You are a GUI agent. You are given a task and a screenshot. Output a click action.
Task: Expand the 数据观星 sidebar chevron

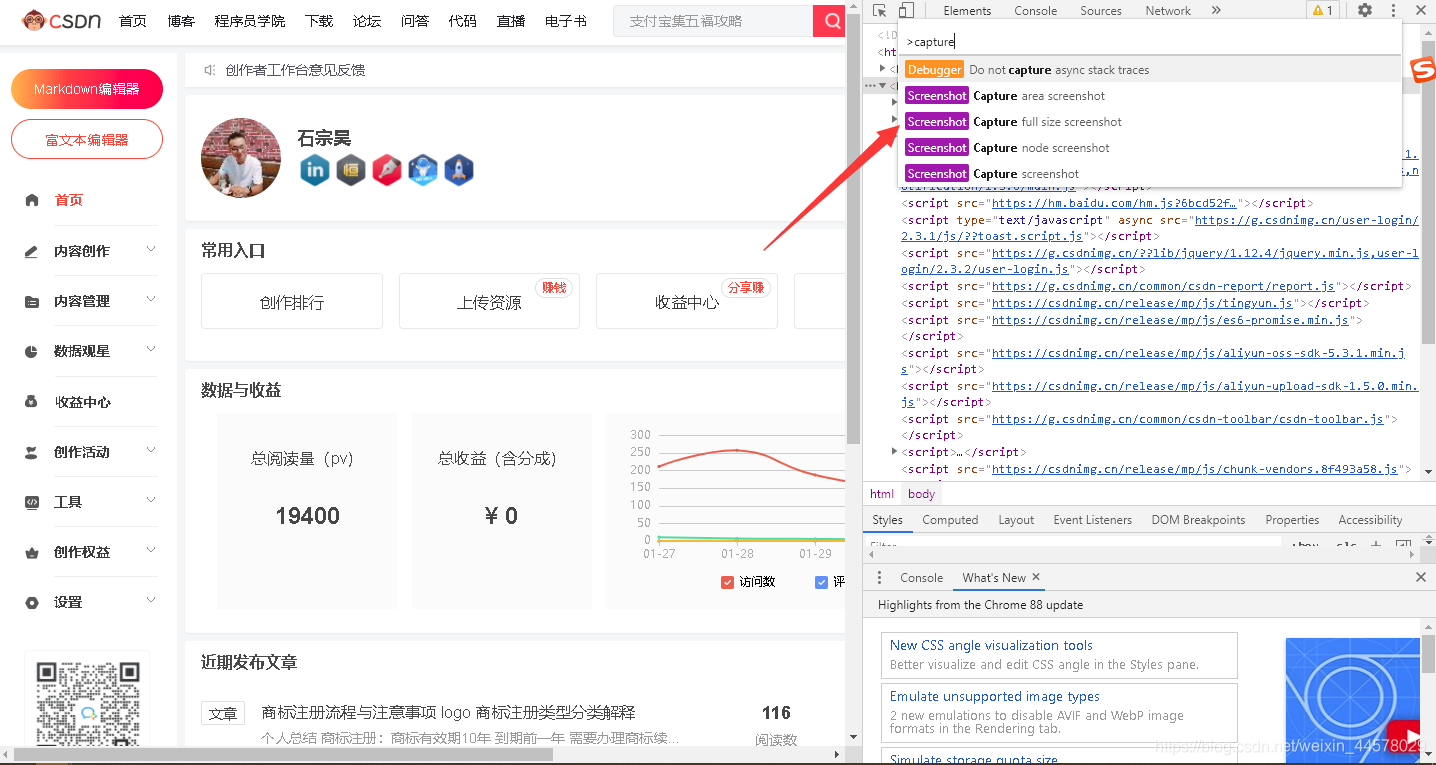click(x=151, y=349)
